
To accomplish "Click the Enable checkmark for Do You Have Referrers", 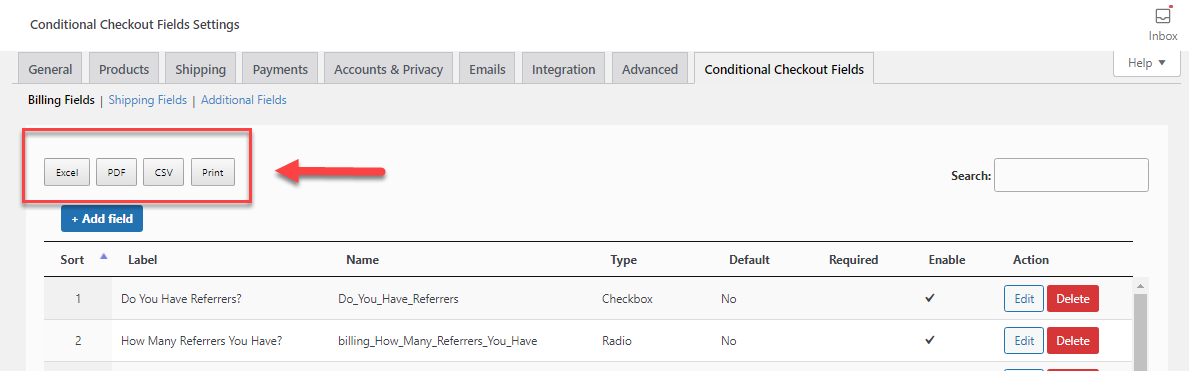I will click(x=930, y=298).
